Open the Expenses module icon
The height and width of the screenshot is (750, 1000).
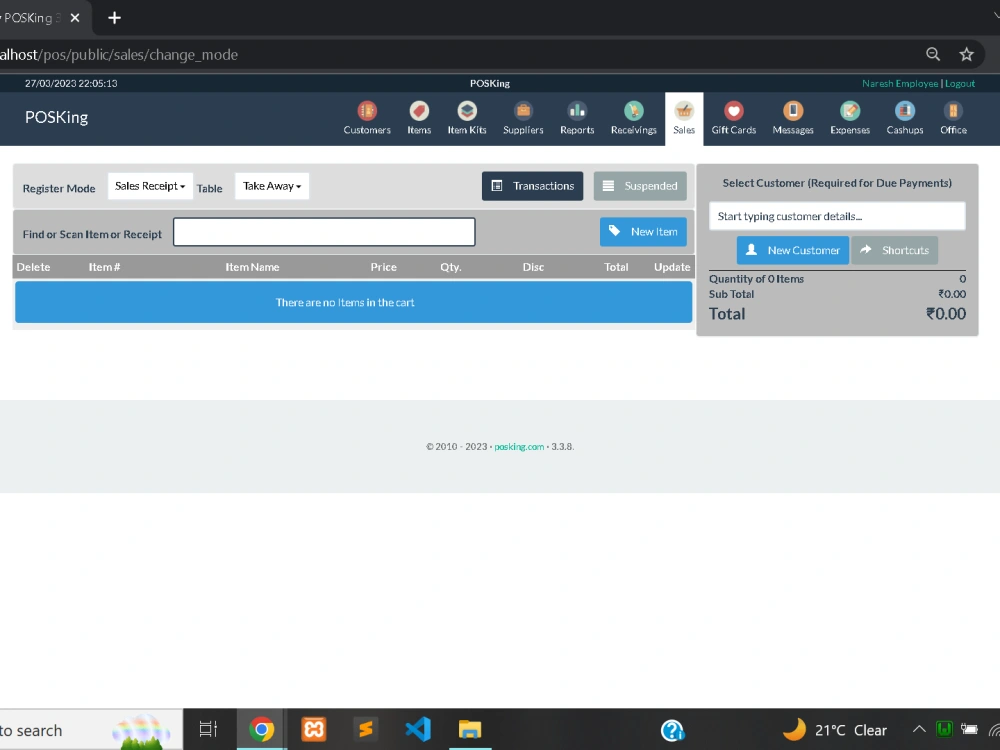(849, 111)
